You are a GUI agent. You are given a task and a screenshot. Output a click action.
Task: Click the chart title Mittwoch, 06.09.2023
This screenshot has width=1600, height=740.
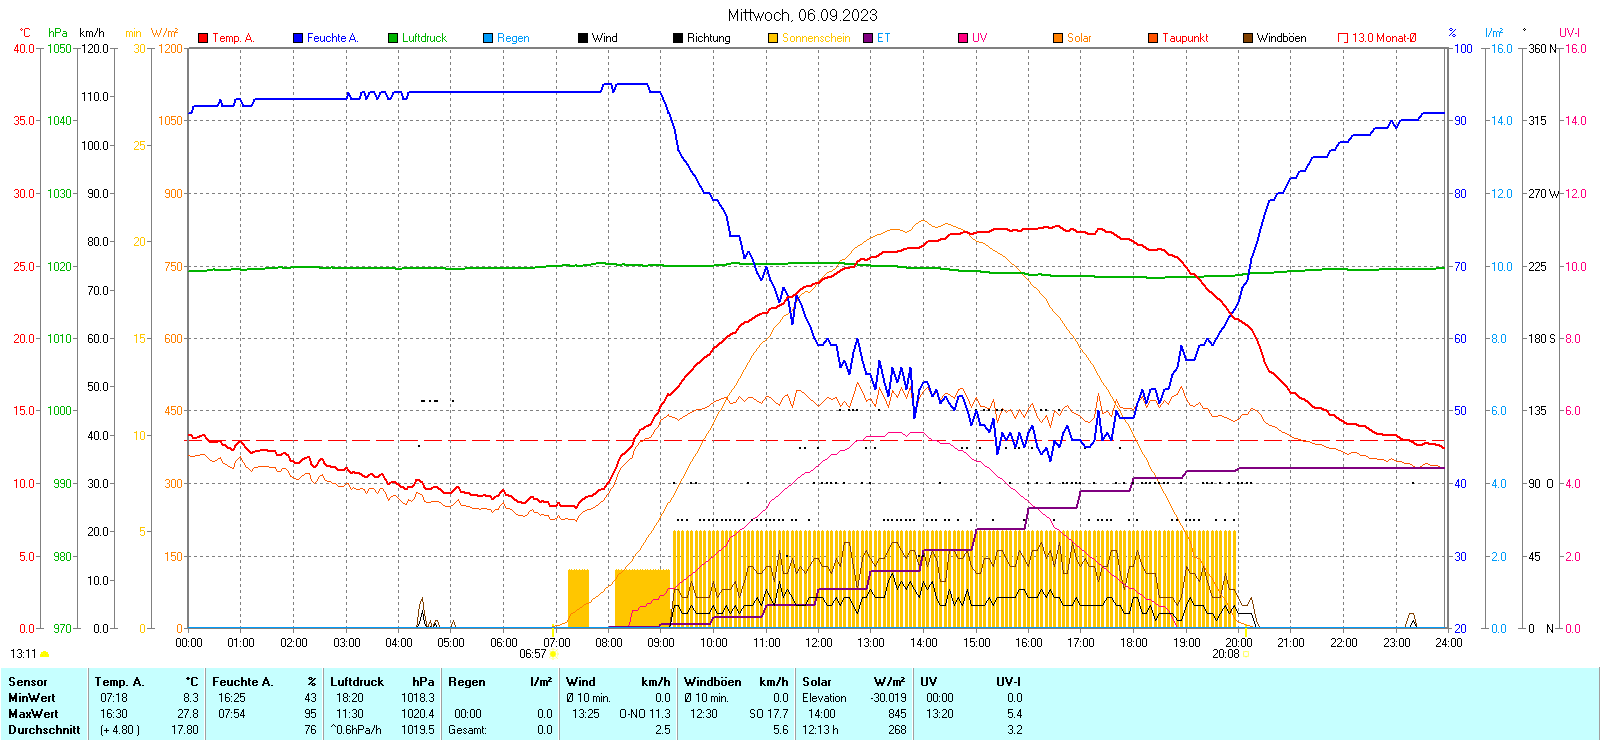[802, 15]
